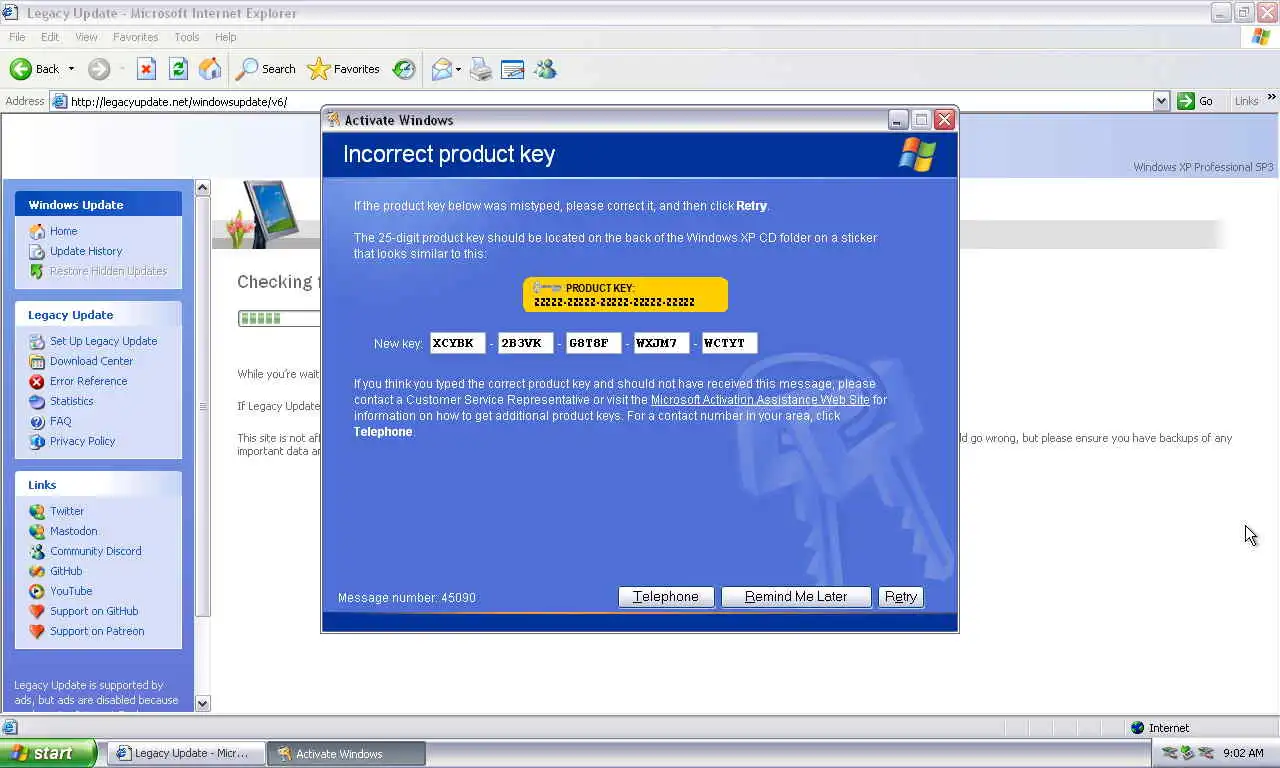Click the Forward arrow icon
The height and width of the screenshot is (768, 1280).
pyautogui.click(x=98, y=69)
